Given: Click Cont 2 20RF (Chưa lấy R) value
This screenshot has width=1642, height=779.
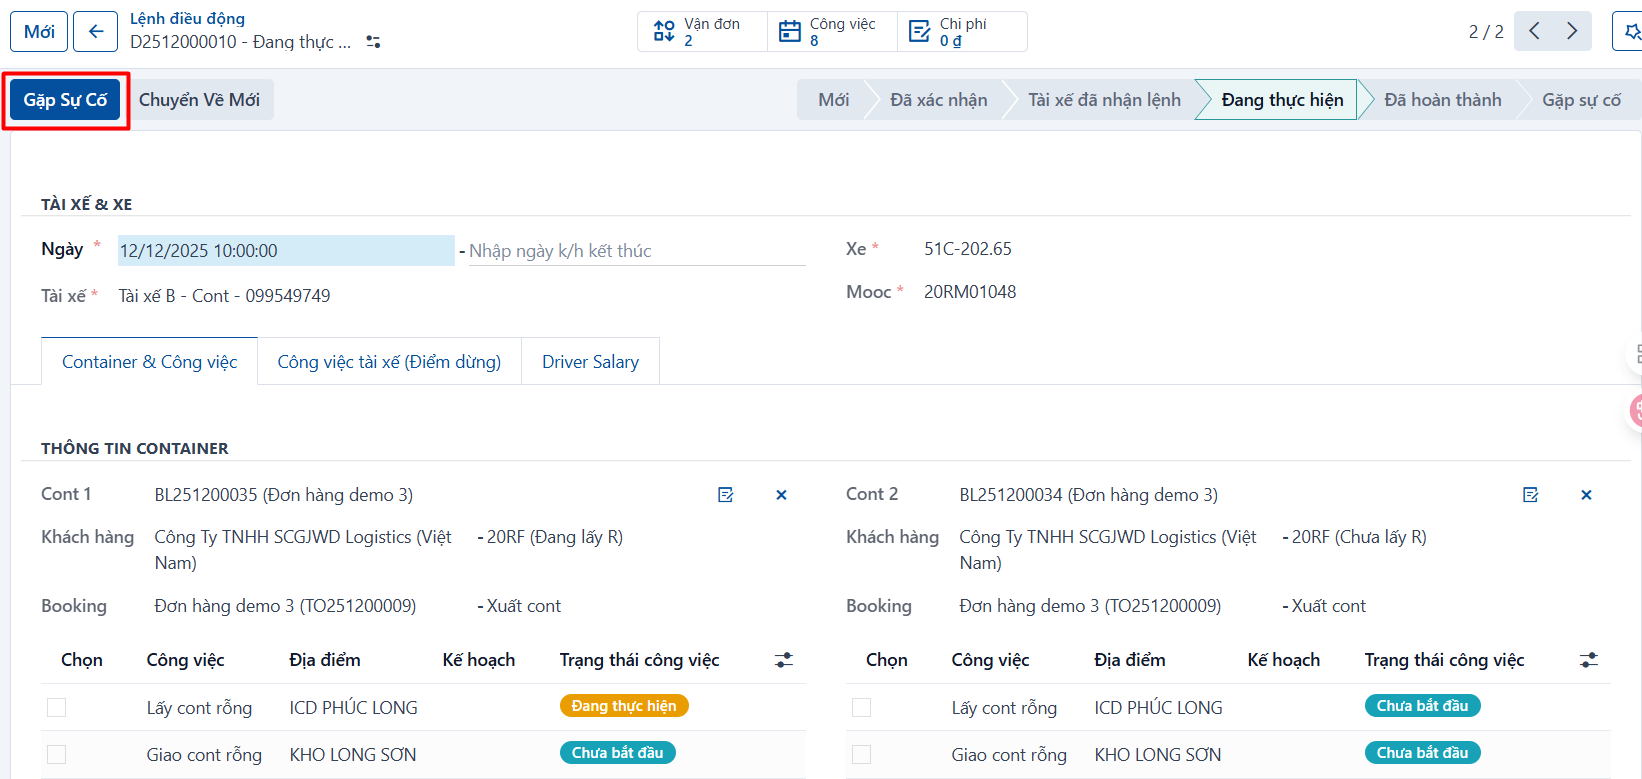Looking at the screenshot, I should click(x=1359, y=537).
